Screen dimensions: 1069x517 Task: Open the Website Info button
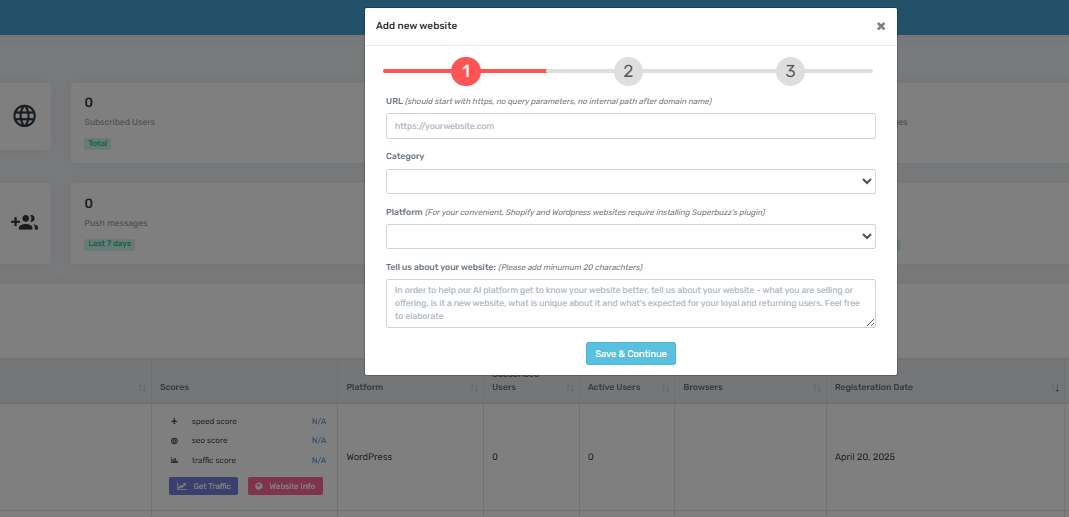point(285,486)
